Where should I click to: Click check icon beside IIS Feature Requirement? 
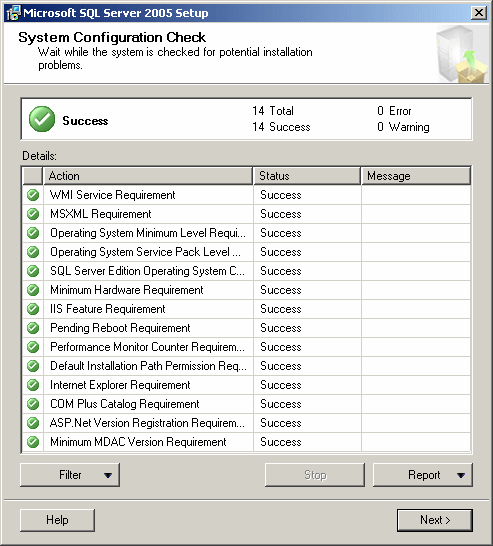click(33, 309)
